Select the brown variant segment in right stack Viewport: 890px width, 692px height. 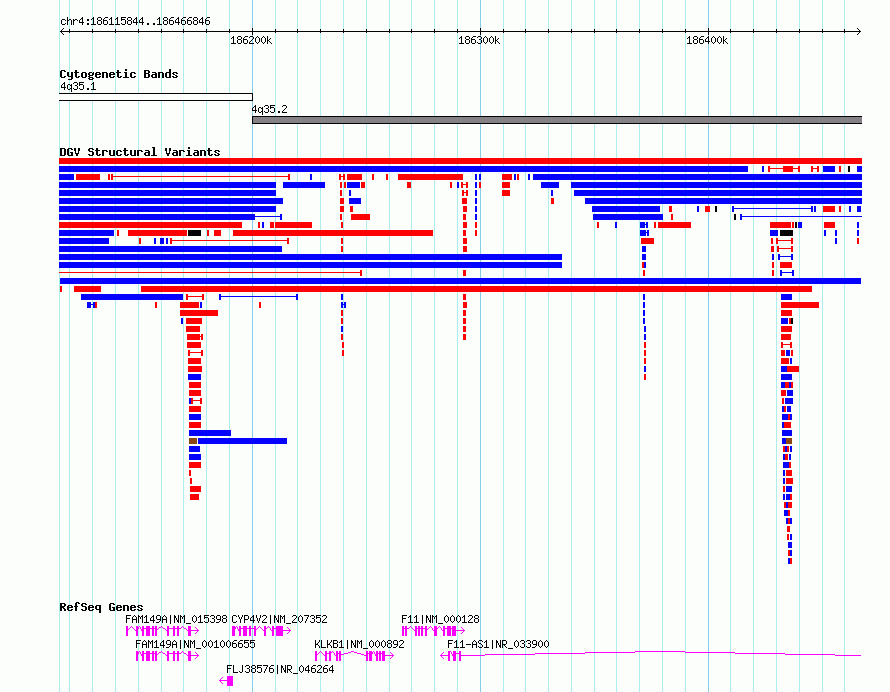(x=789, y=441)
